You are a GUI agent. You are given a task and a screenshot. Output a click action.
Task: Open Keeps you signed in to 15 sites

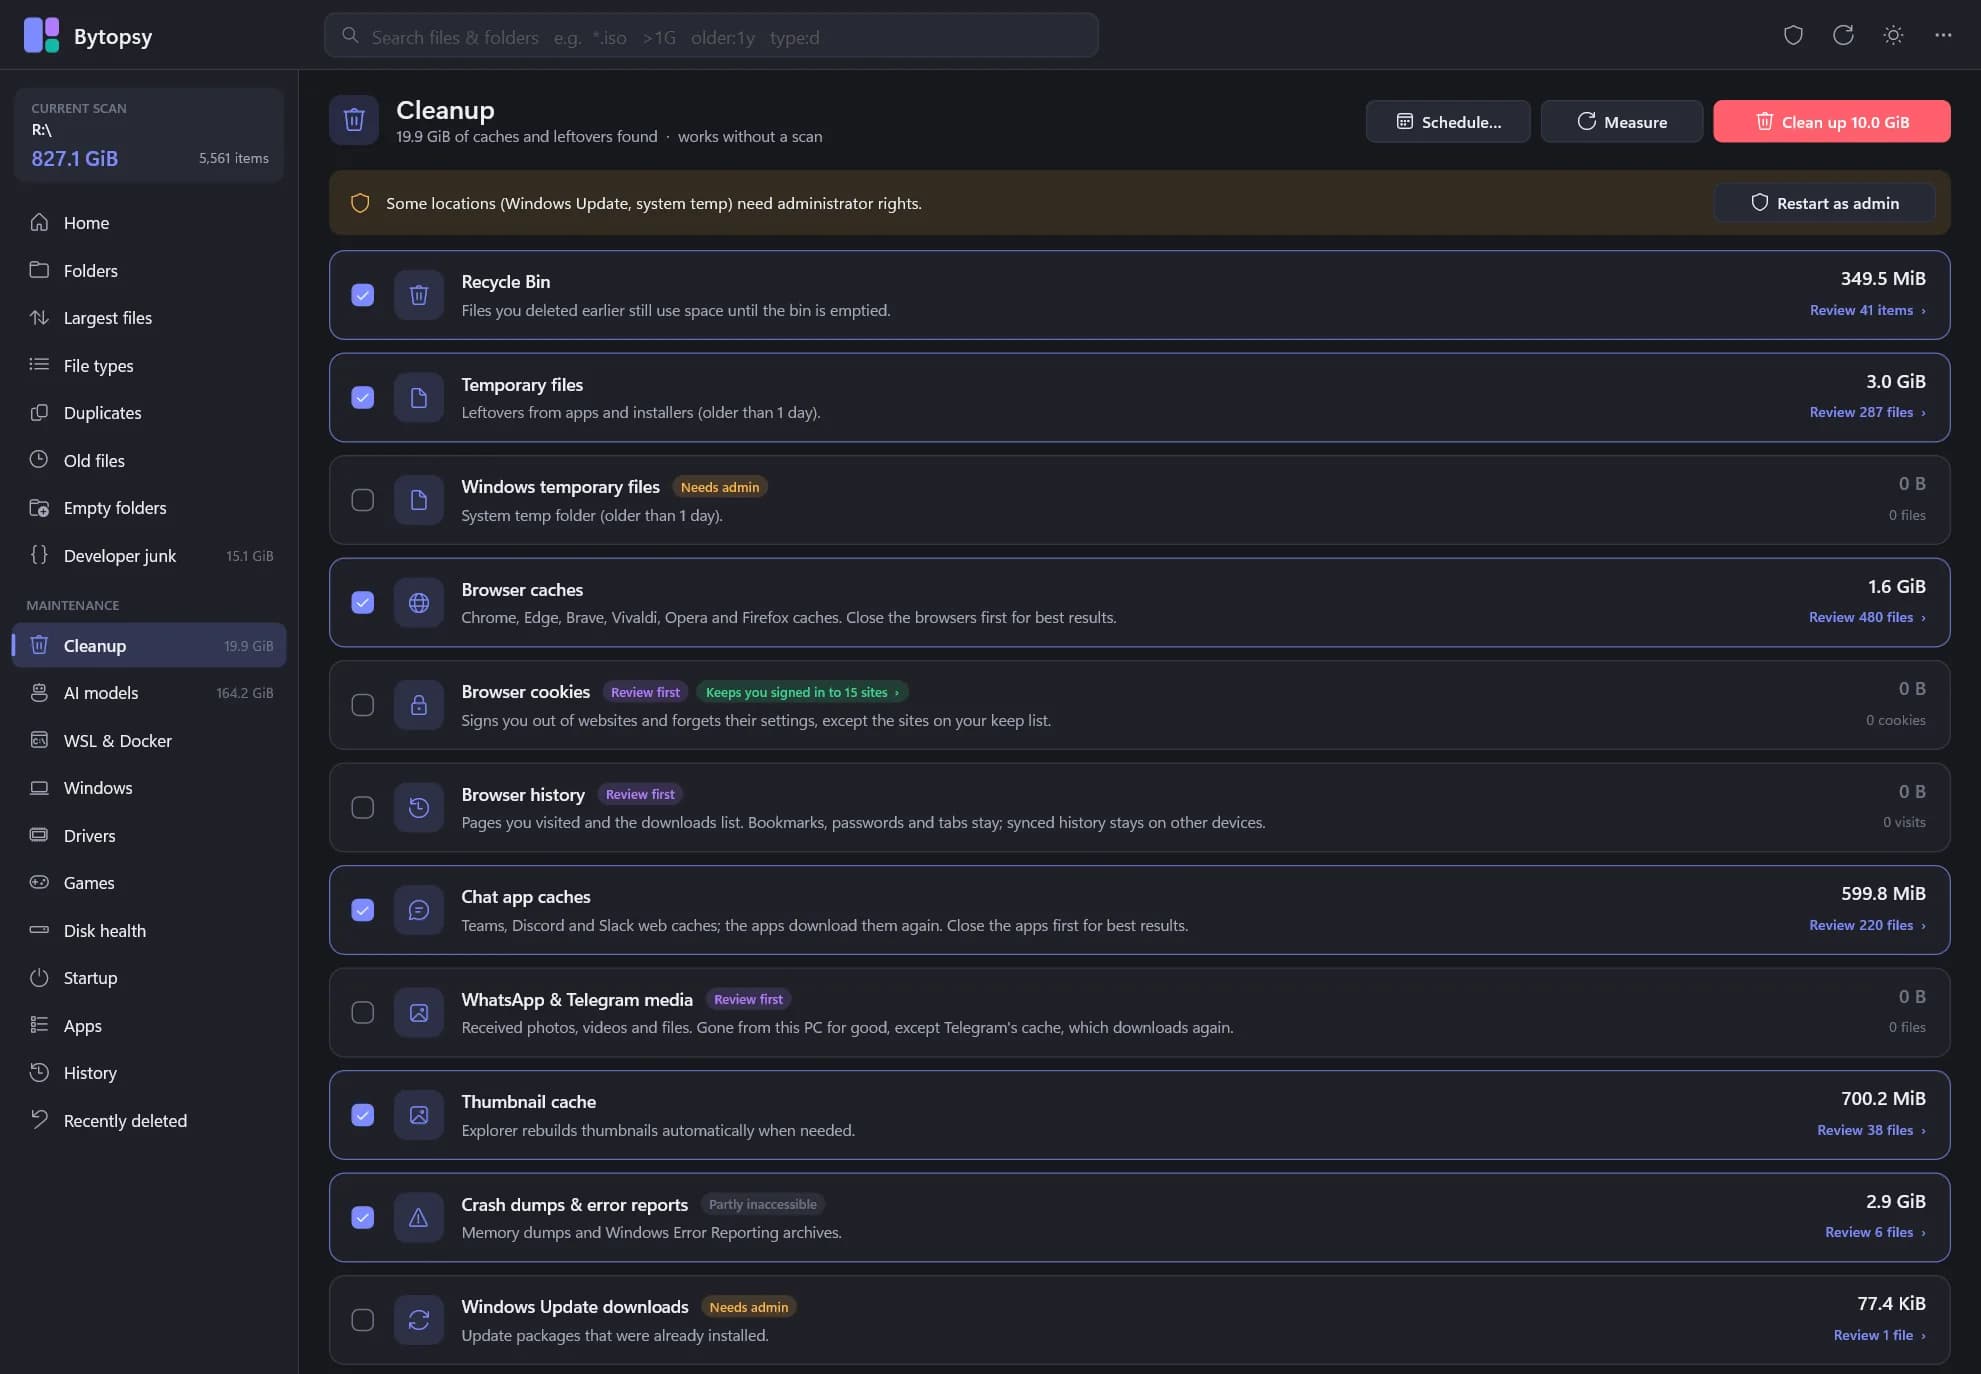pos(802,692)
